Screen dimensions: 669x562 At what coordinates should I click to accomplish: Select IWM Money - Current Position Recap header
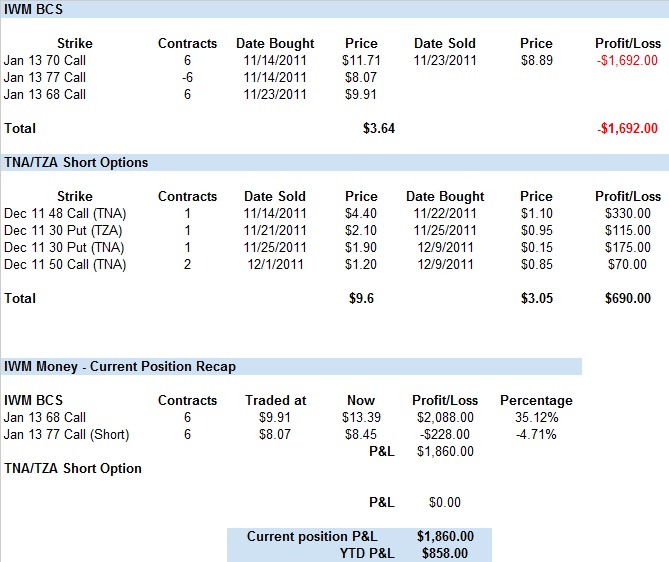tap(120, 366)
